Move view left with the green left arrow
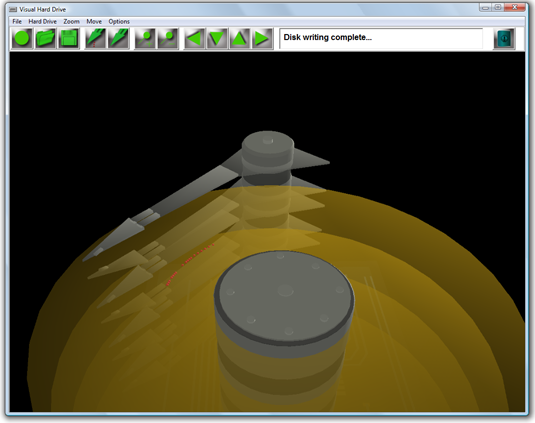This screenshot has width=535, height=423. click(x=195, y=39)
